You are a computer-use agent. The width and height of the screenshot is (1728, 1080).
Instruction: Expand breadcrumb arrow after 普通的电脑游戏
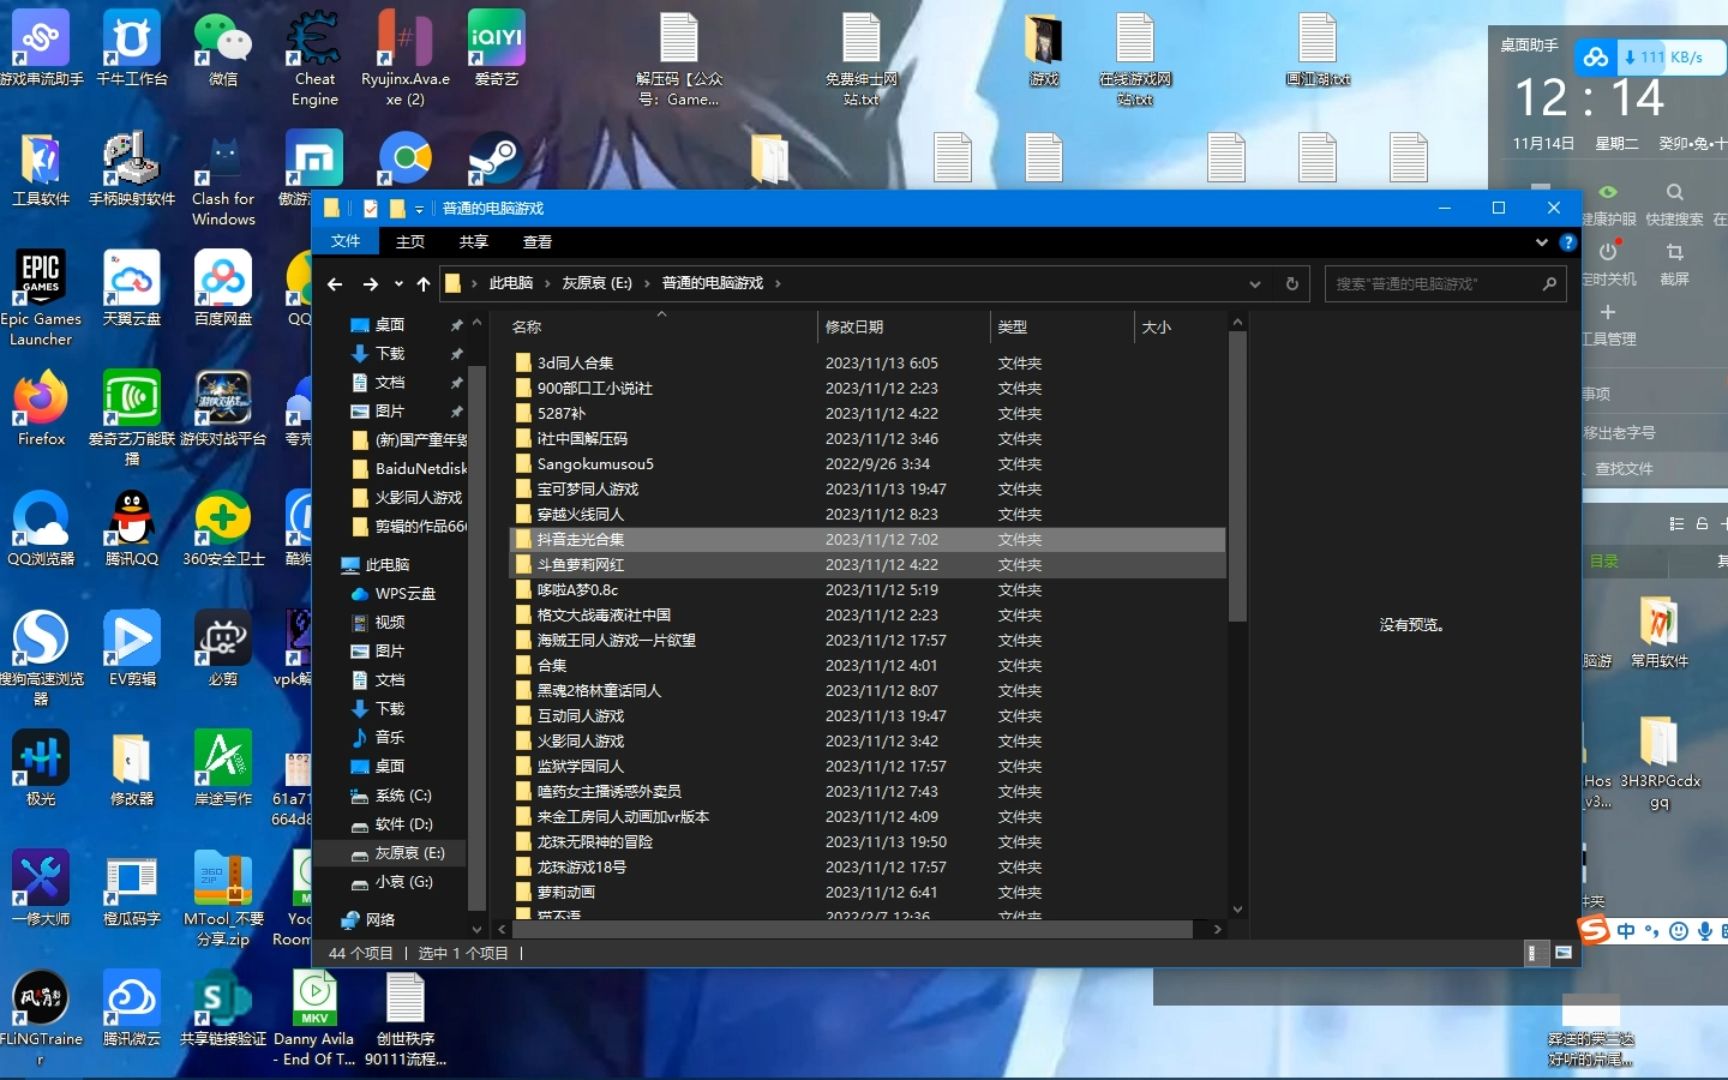coord(777,284)
